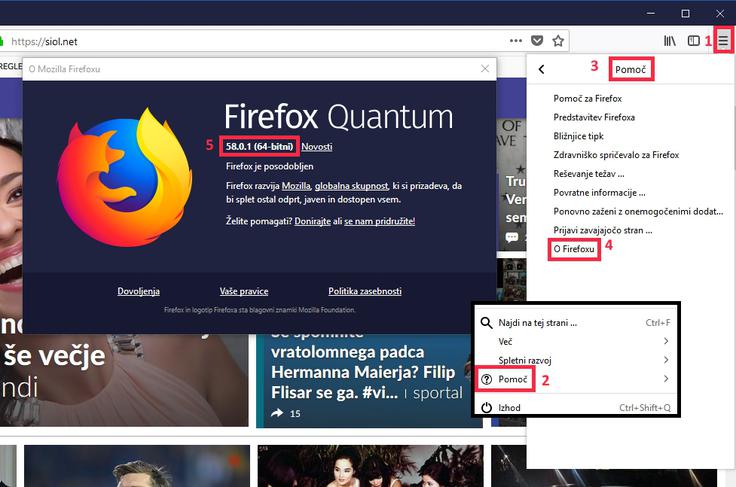
Task: Follow the Mozilla link in dialog
Action: (x=296, y=186)
